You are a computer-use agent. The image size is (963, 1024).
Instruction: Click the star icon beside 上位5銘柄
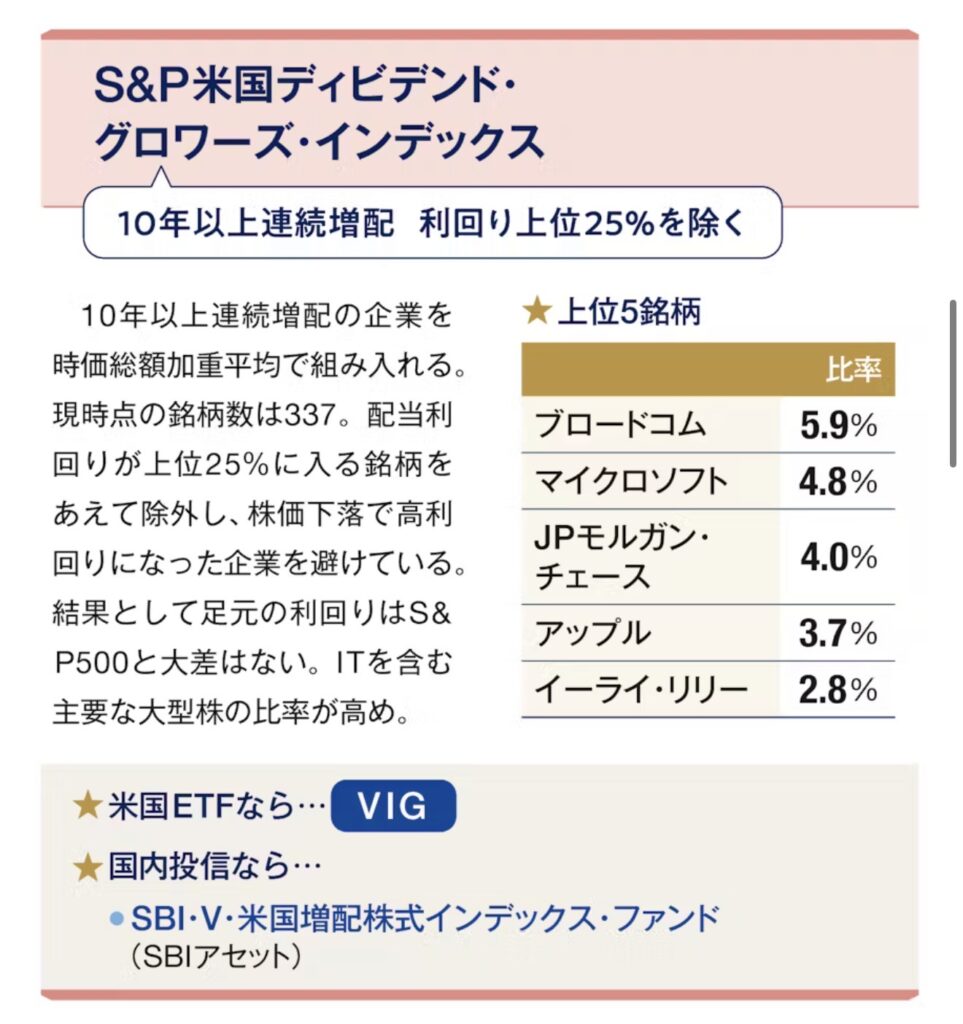coord(537,312)
